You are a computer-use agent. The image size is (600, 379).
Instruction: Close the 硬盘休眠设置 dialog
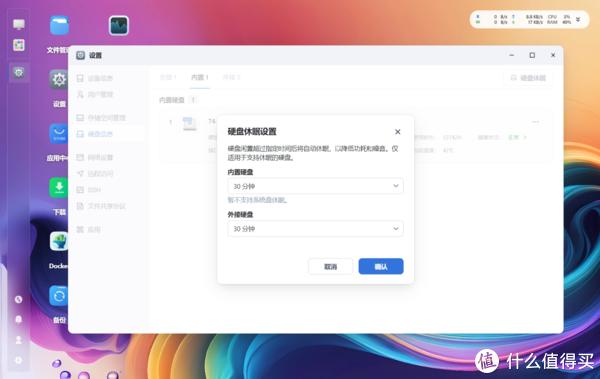[x=398, y=132]
